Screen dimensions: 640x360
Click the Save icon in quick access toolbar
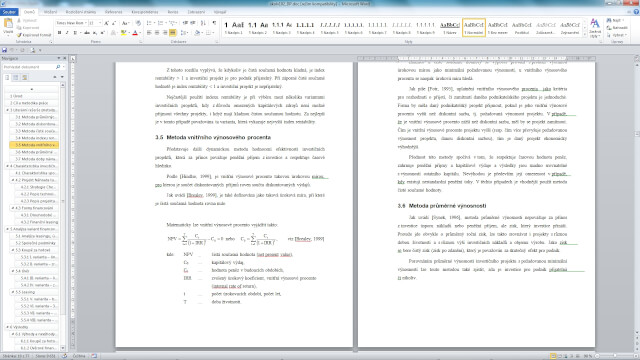click(4, 50)
